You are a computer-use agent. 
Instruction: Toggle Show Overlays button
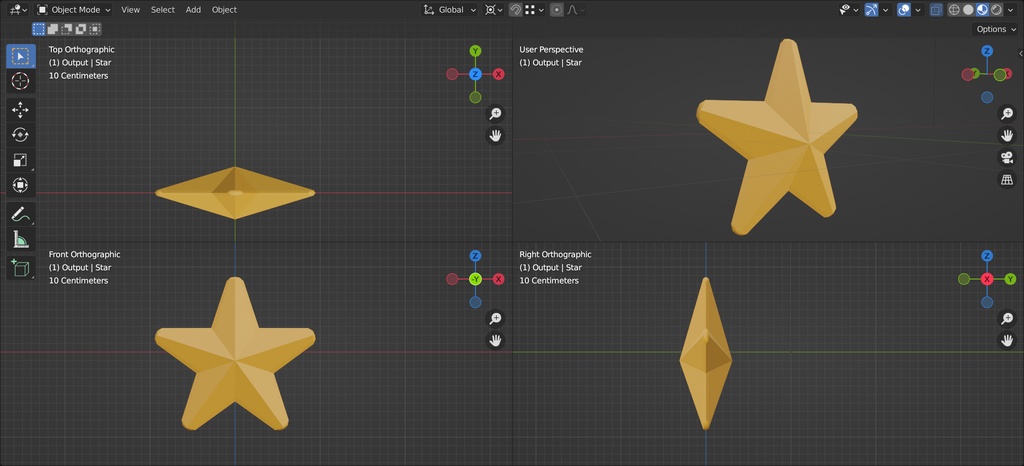pos(904,10)
